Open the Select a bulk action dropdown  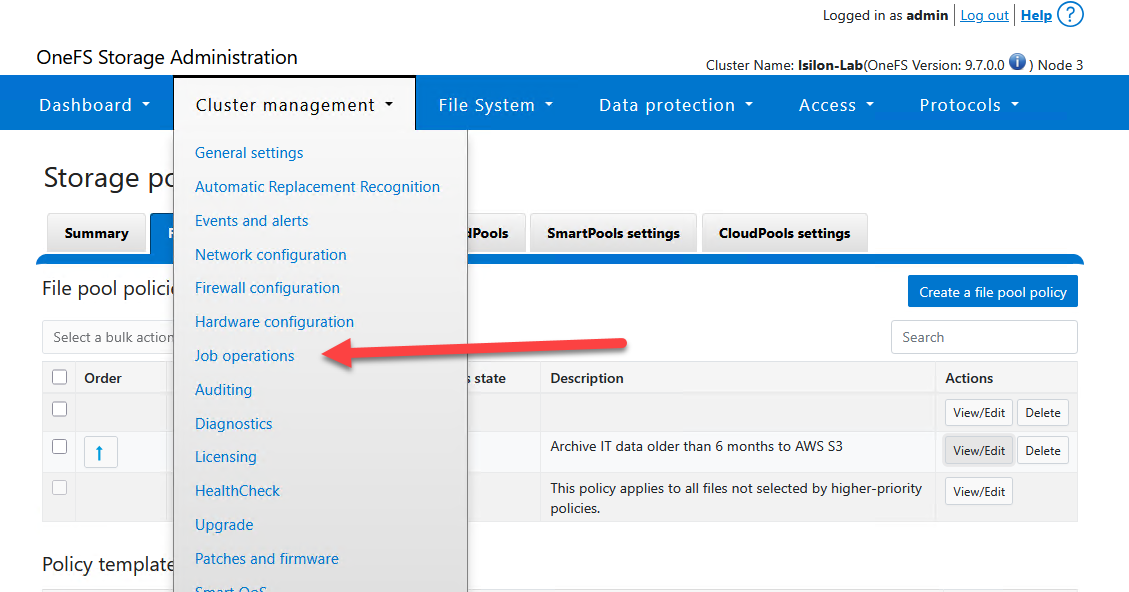pyautogui.click(x=108, y=337)
